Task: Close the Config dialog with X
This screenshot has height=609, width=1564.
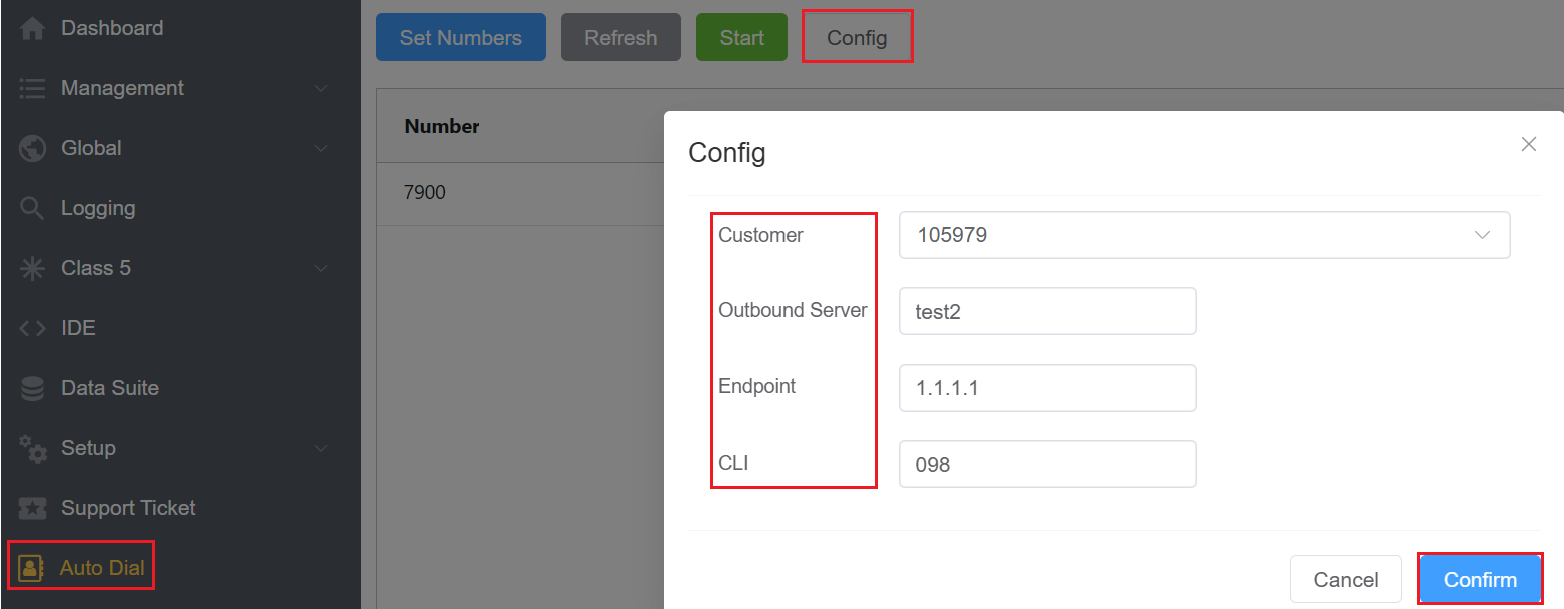Action: [1528, 144]
